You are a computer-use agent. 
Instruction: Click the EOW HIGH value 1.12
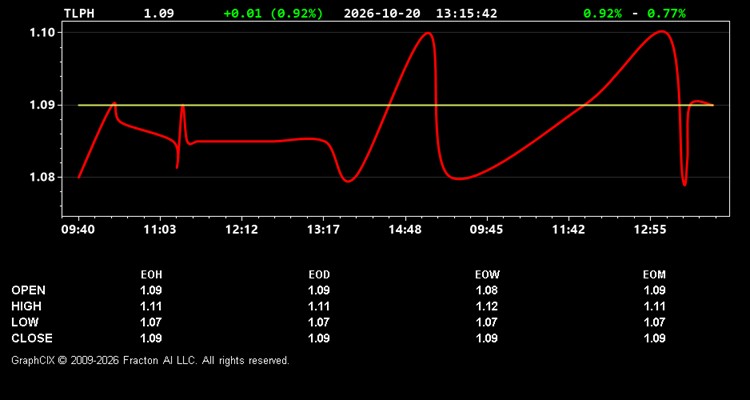[x=487, y=306]
